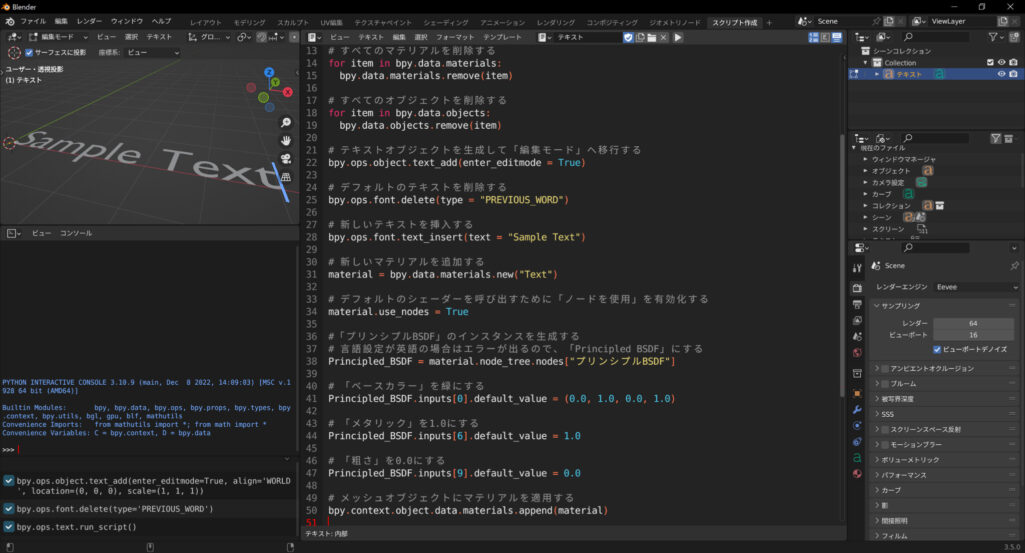The width and height of the screenshot is (1025, 553).
Task: Open the Modifiers wrench tab icon
Action: coord(857,410)
